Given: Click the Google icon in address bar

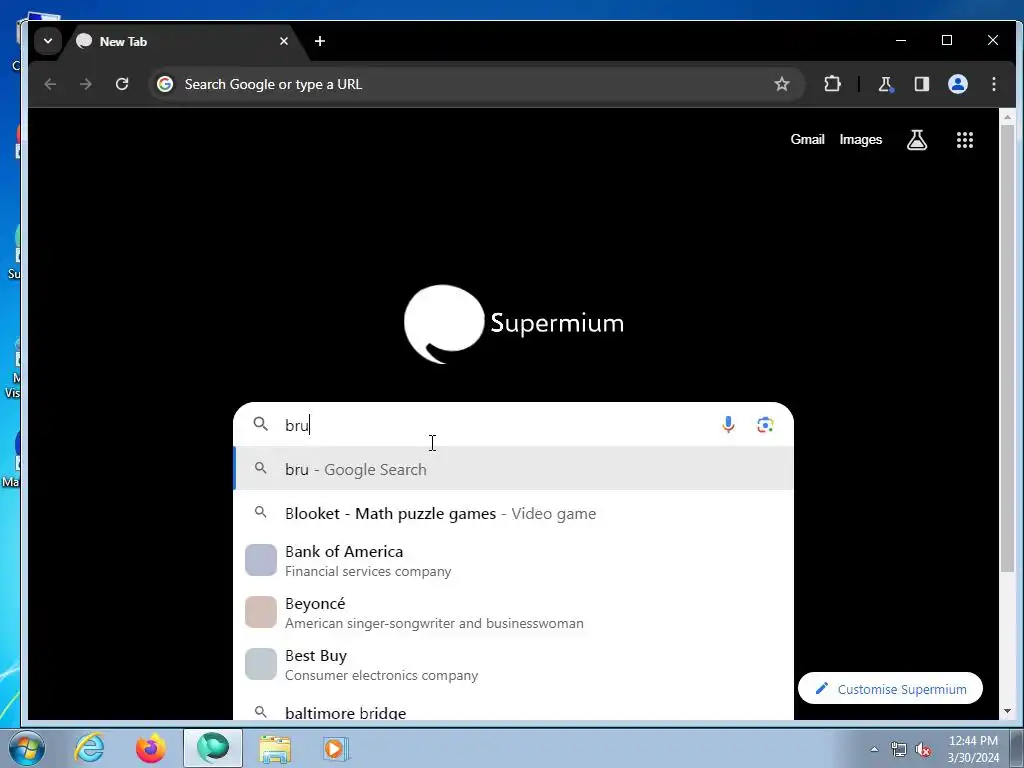Looking at the screenshot, I should [x=165, y=84].
